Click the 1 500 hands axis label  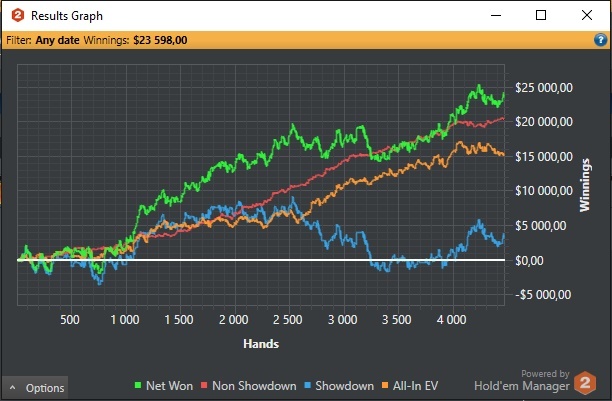point(179,320)
